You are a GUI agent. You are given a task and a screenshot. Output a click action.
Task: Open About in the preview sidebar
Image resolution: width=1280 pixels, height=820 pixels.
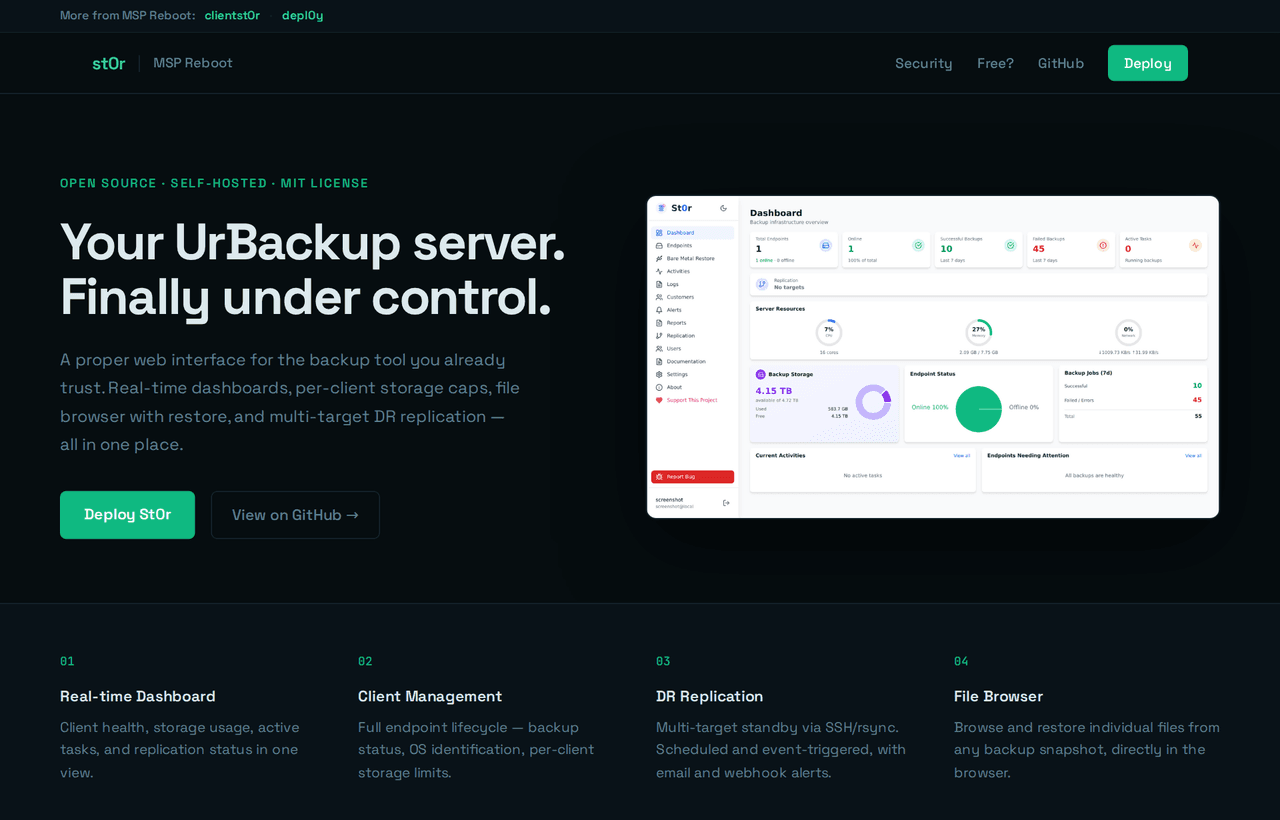(x=691, y=387)
